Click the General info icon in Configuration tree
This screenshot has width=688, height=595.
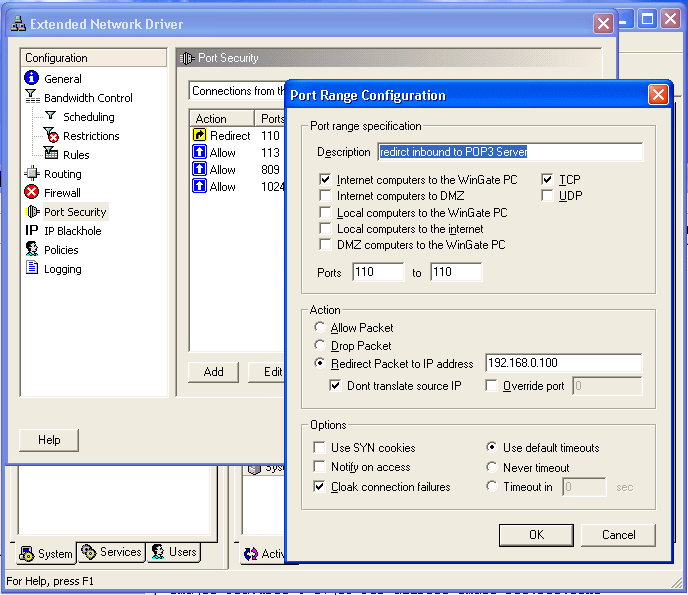pyautogui.click(x=31, y=78)
